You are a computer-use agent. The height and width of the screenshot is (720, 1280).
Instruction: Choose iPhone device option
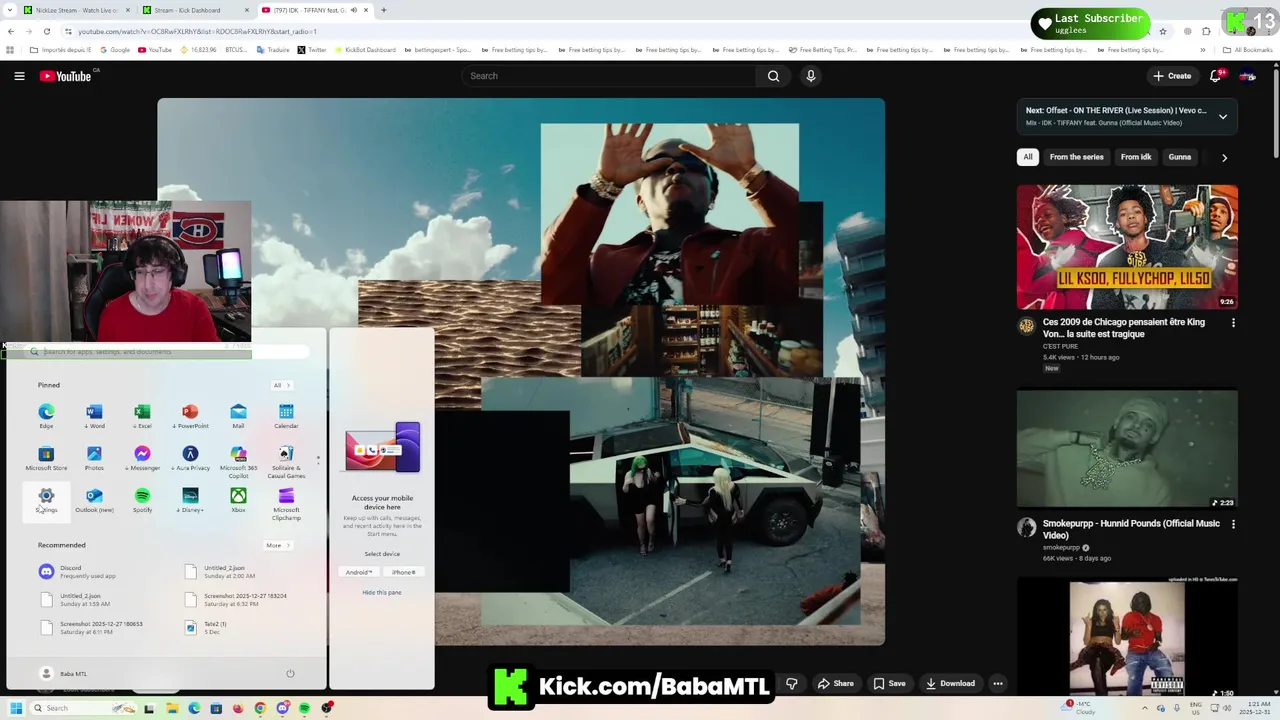[x=403, y=572]
